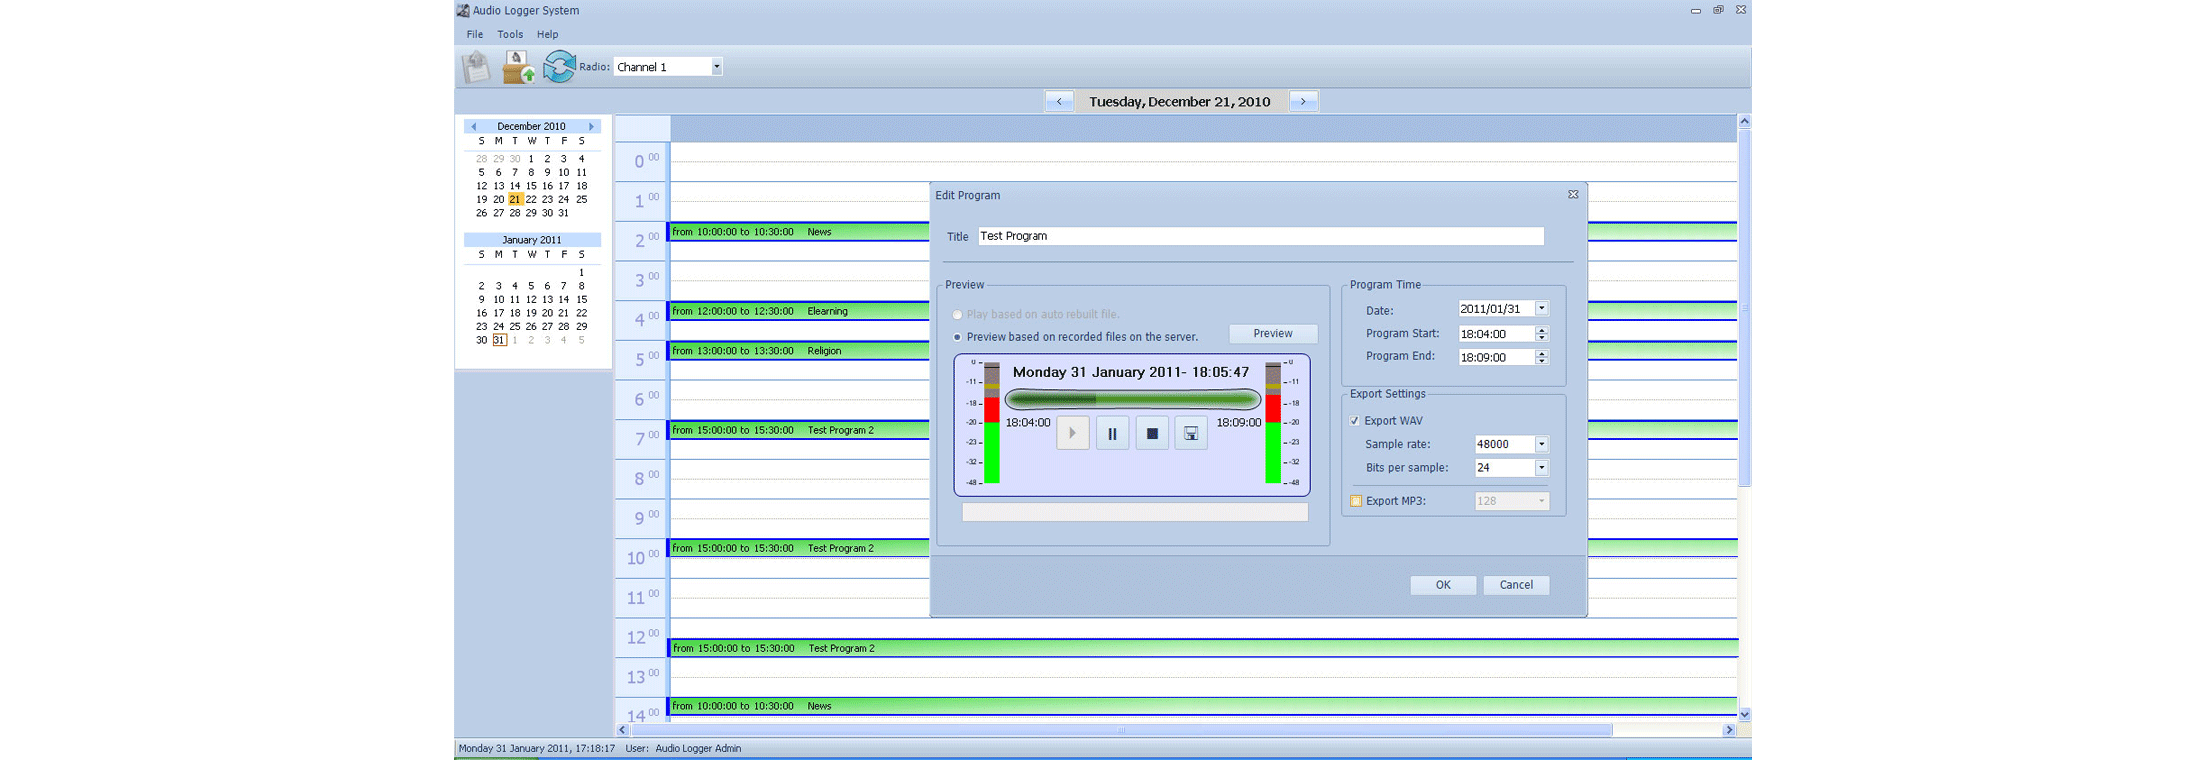The height and width of the screenshot is (760, 2200).
Task: Click the green playback progress bar
Action: [1132, 400]
